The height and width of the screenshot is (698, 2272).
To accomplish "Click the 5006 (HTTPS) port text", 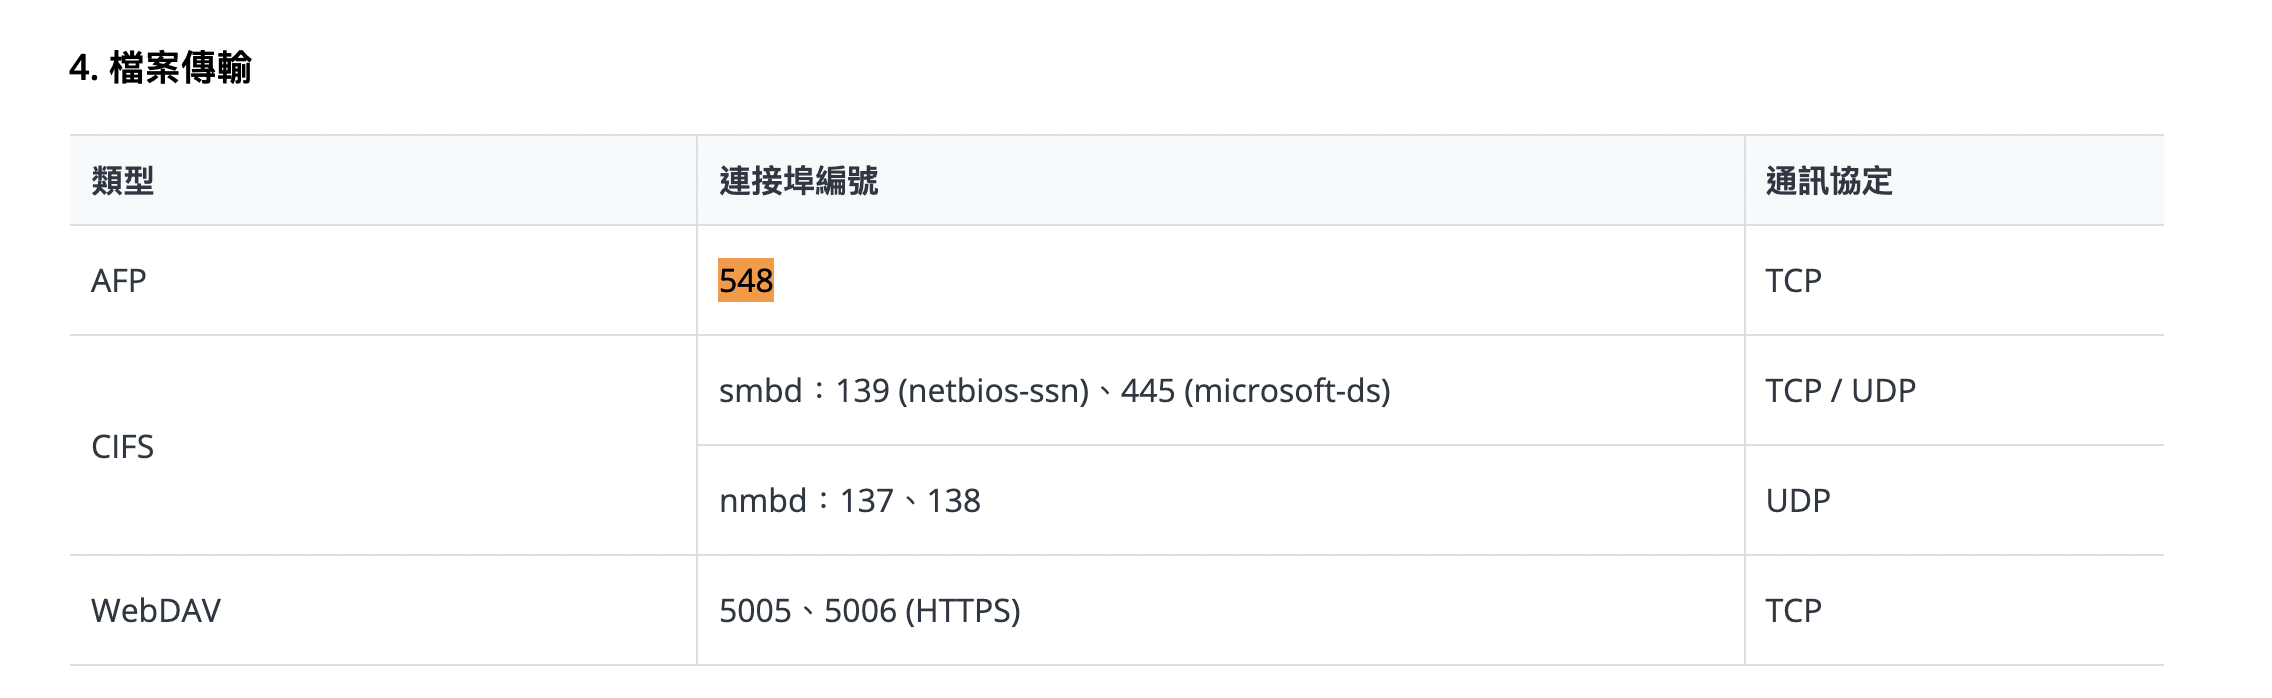I will click(922, 611).
